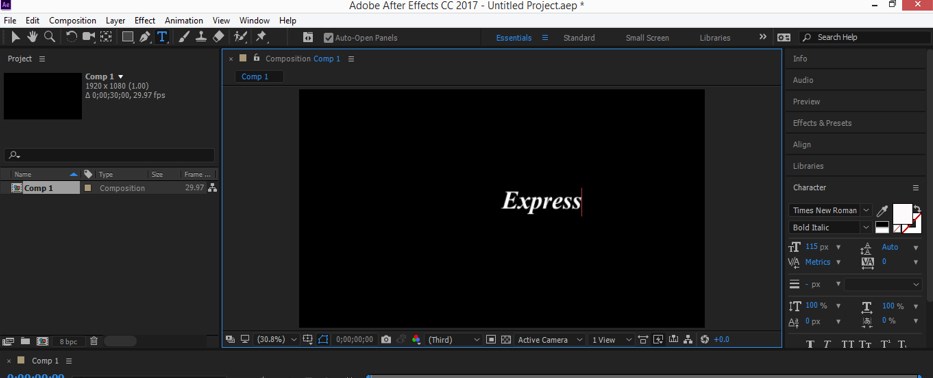Switch to the Small Screen workspace
Viewport: 933px width, 378px height.
click(647, 38)
